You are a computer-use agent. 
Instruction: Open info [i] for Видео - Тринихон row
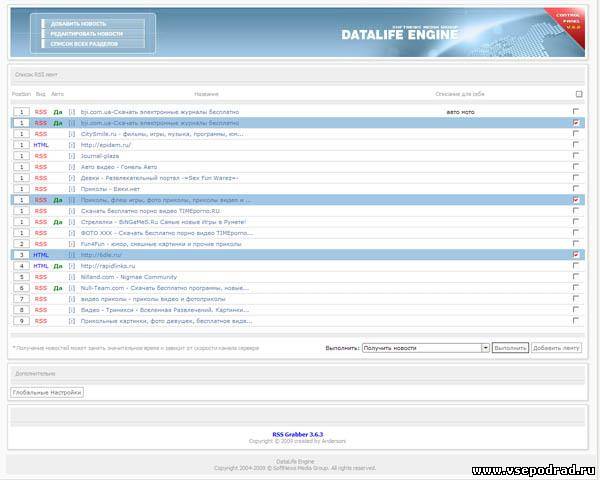click(x=72, y=310)
